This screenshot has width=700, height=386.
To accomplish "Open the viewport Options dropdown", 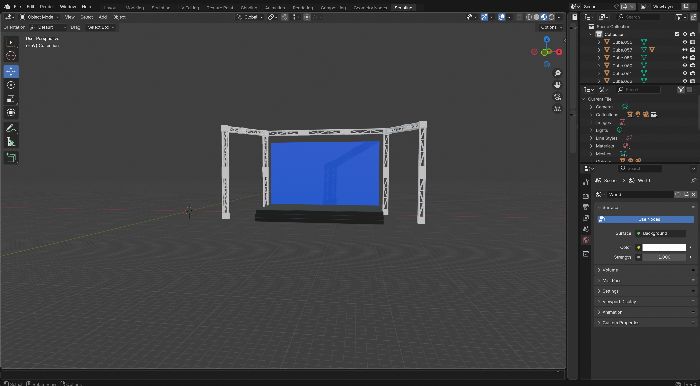I will 550,27.
